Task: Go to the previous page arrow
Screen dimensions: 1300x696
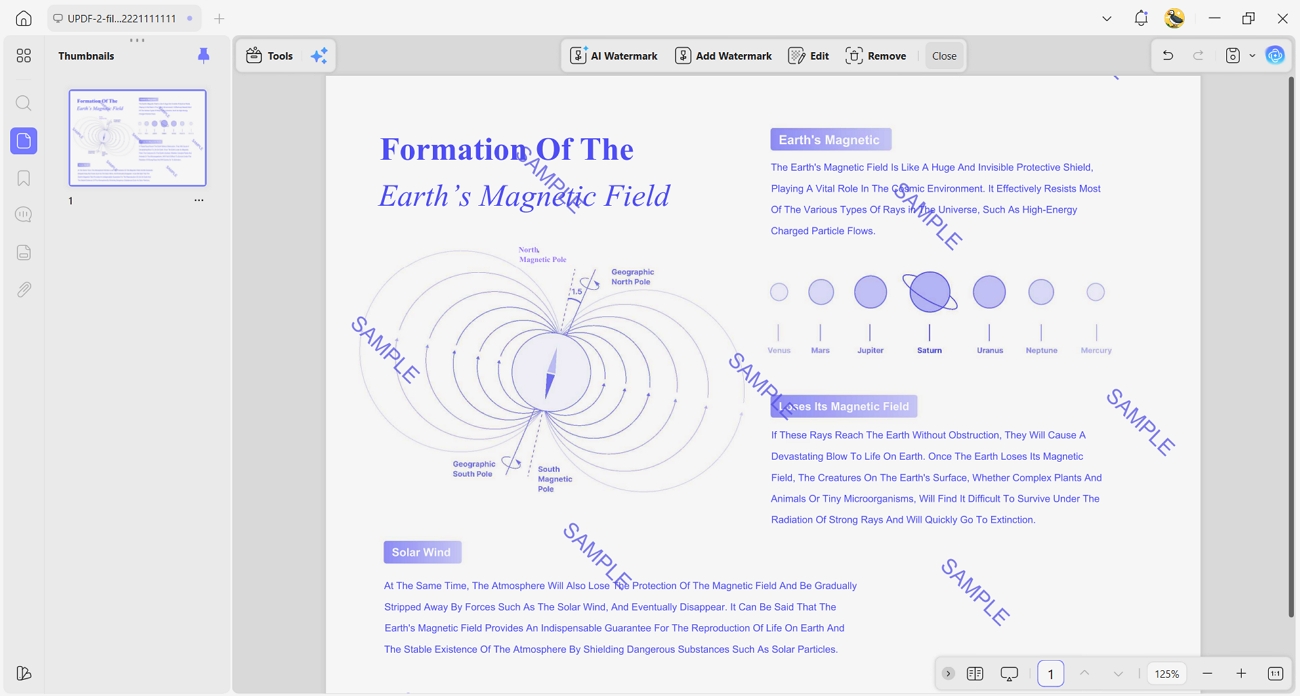Action: point(1084,674)
